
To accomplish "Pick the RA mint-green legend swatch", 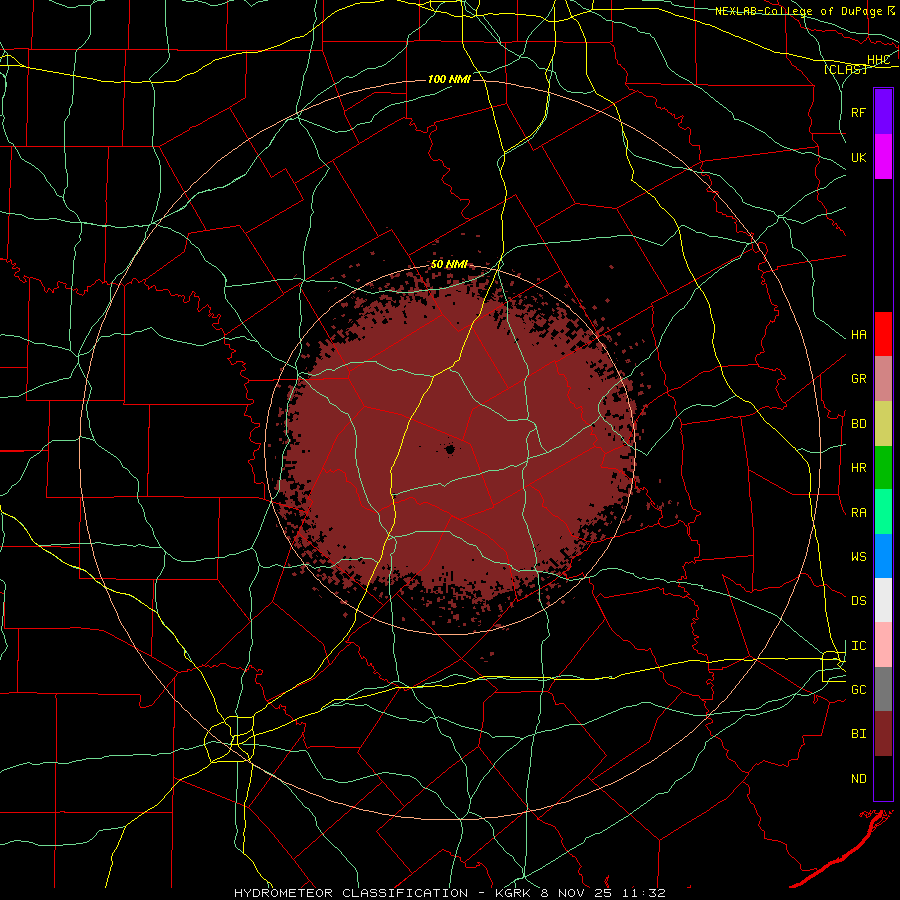I will click(883, 512).
